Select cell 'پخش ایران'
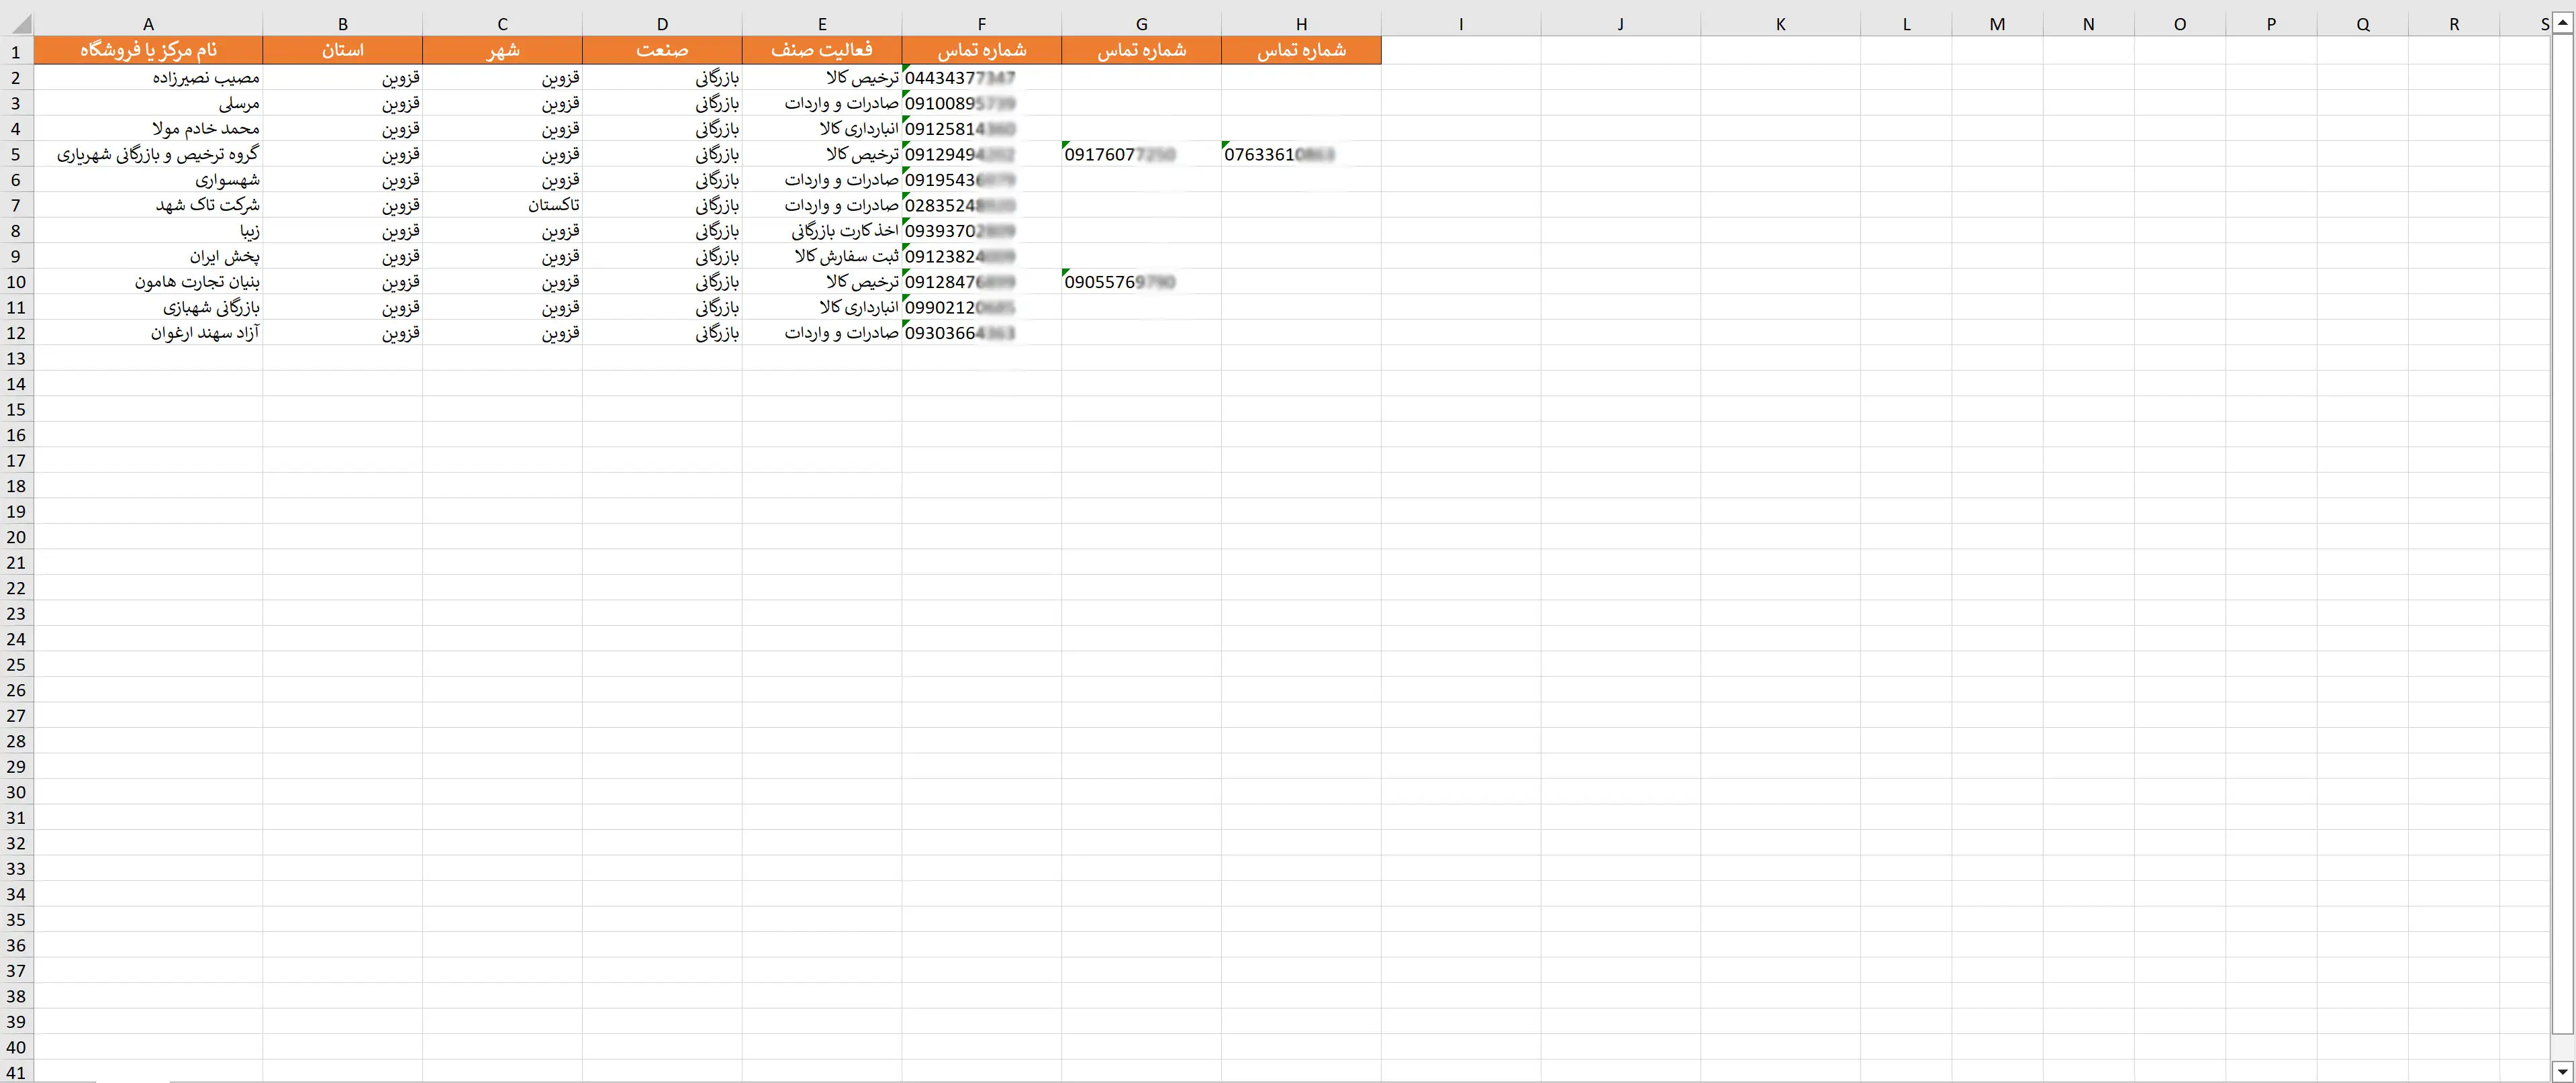Screen dimensions: 2576x1083 [x=148, y=256]
